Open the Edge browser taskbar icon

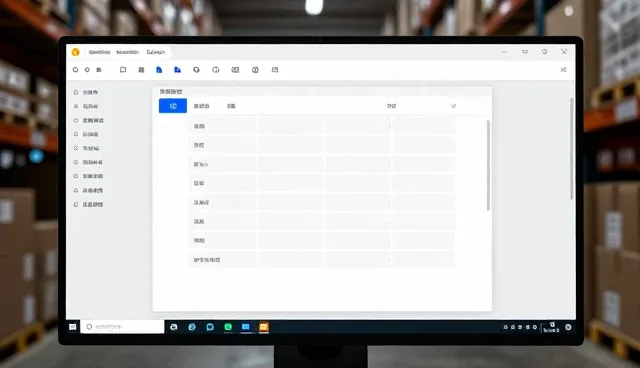(192, 327)
